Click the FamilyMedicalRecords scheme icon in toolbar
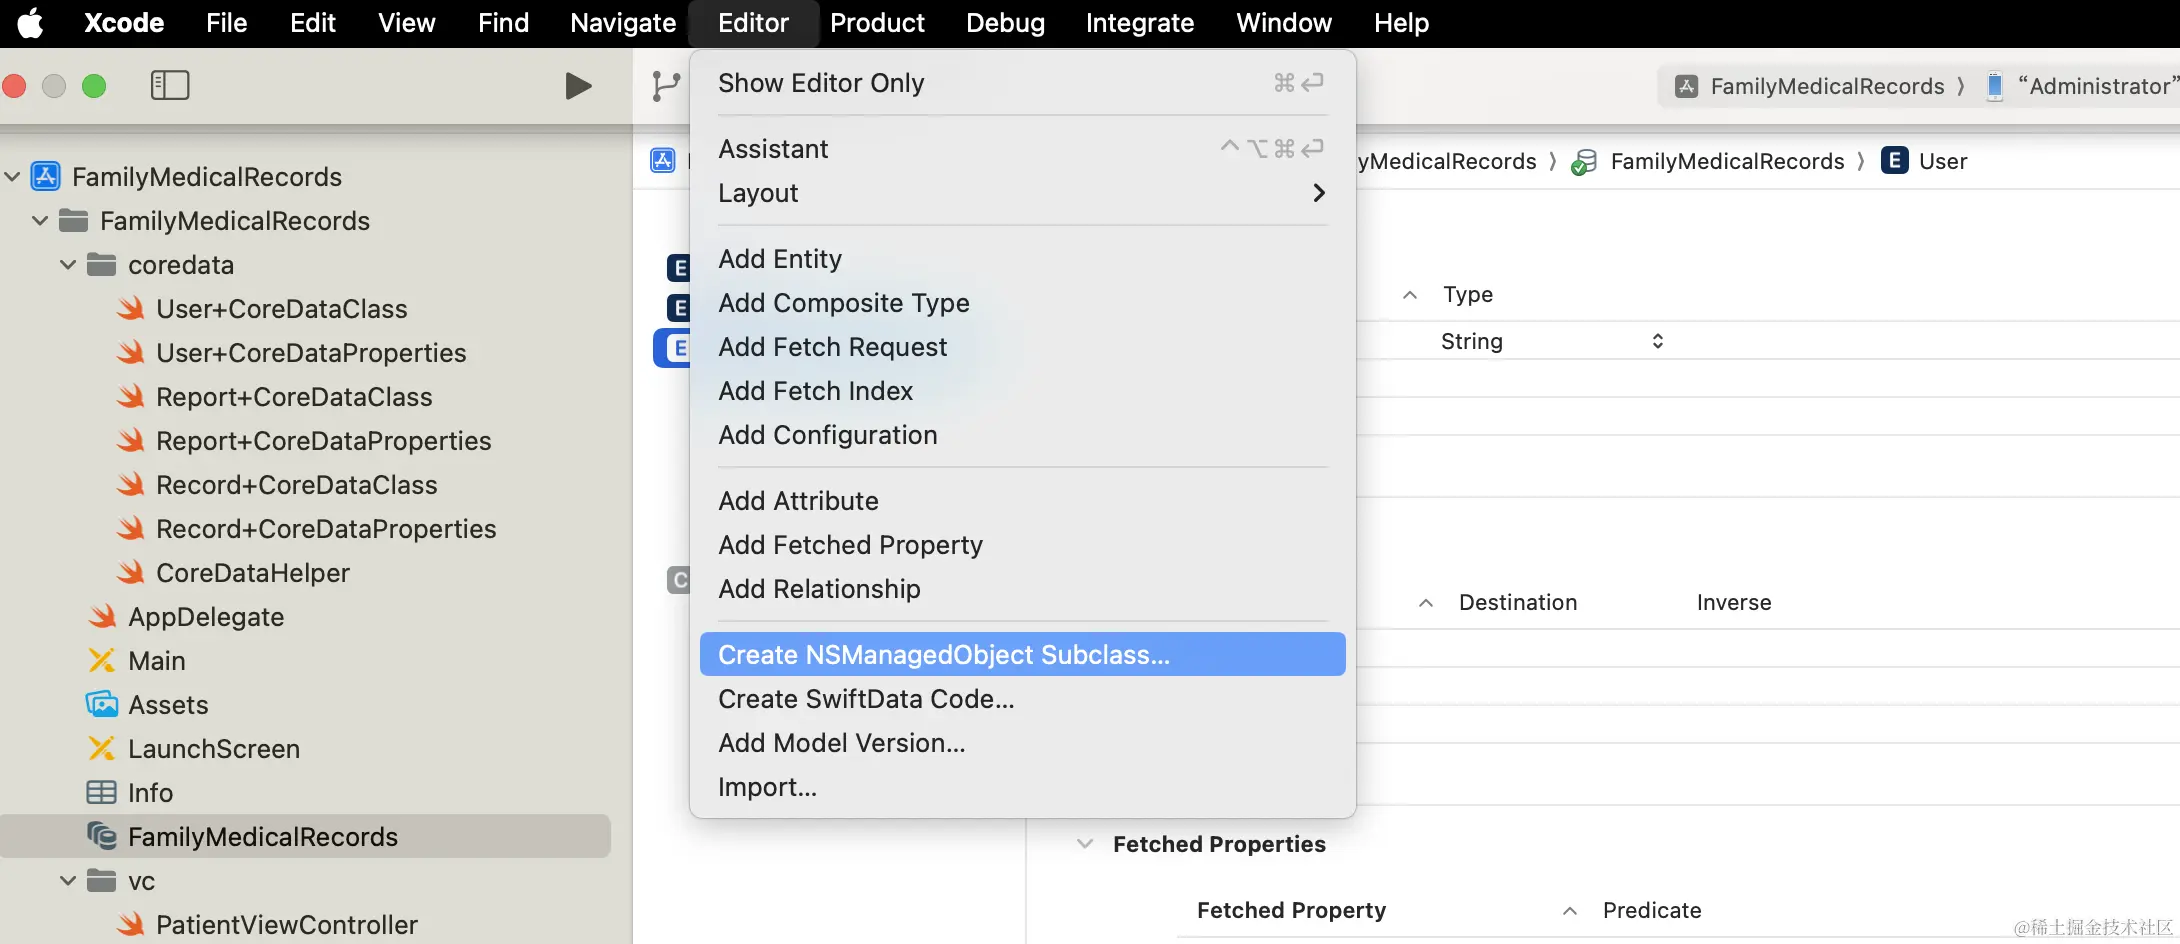Screen dimensions: 2180x944 click(x=1687, y=86)
